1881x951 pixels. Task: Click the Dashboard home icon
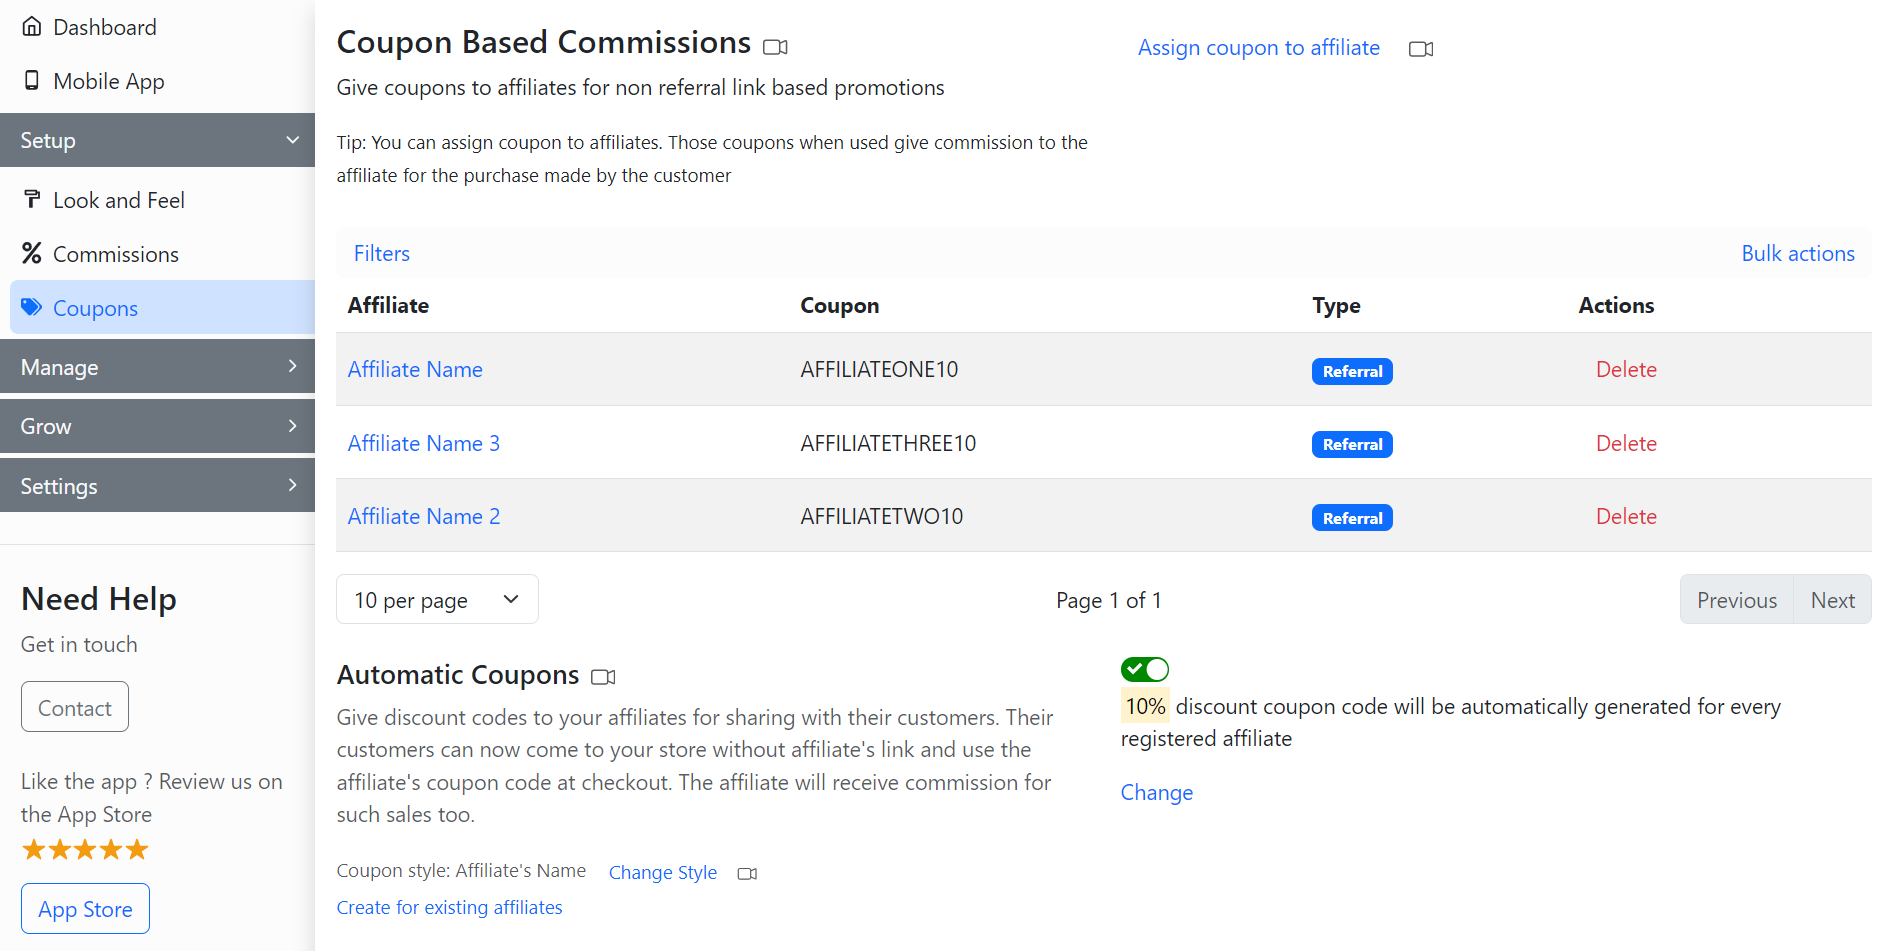32,27
